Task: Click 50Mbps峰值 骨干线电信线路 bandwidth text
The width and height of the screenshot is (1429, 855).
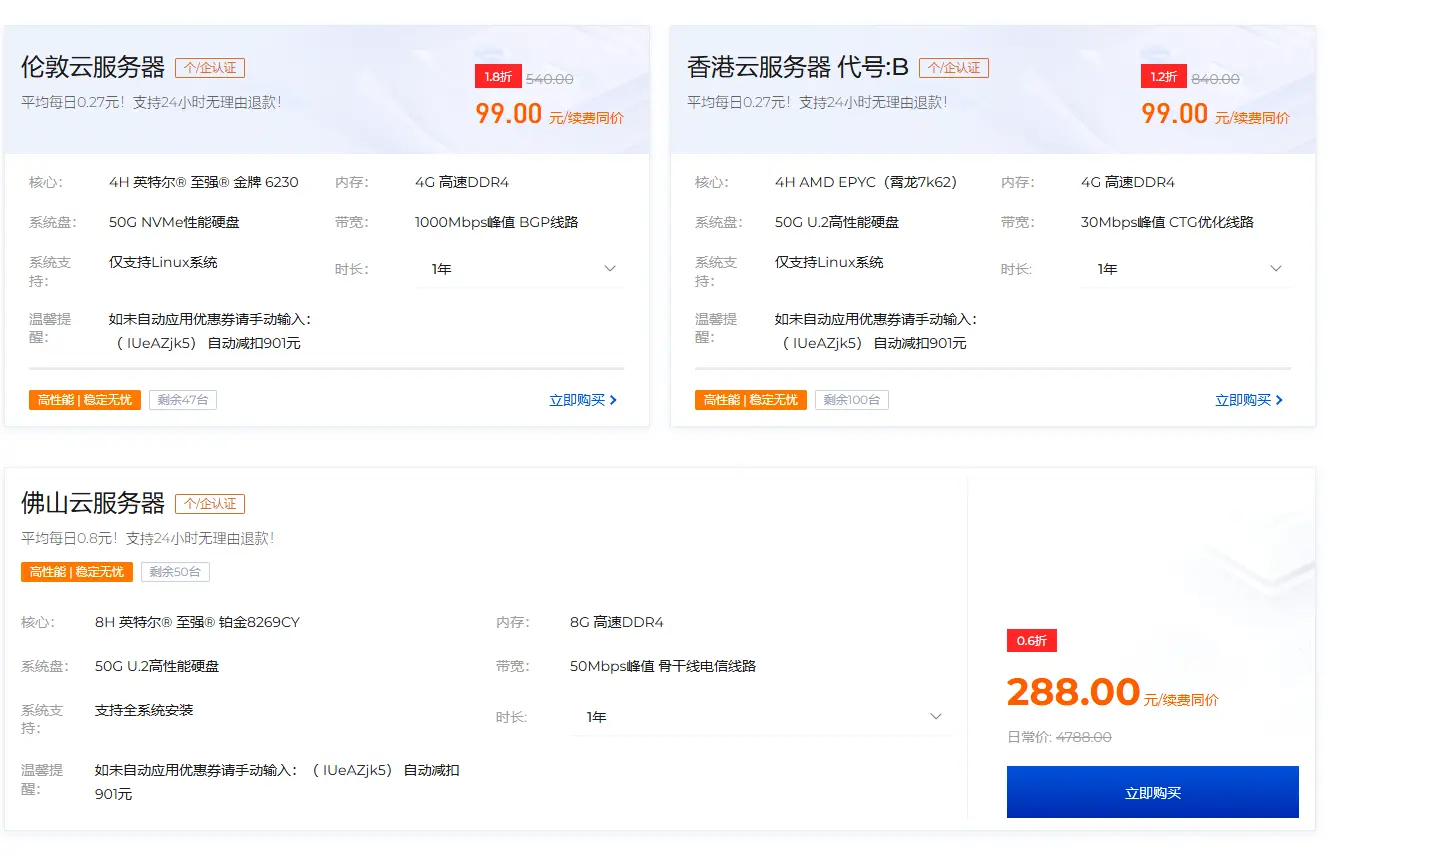Action: [x=663, y=666]
